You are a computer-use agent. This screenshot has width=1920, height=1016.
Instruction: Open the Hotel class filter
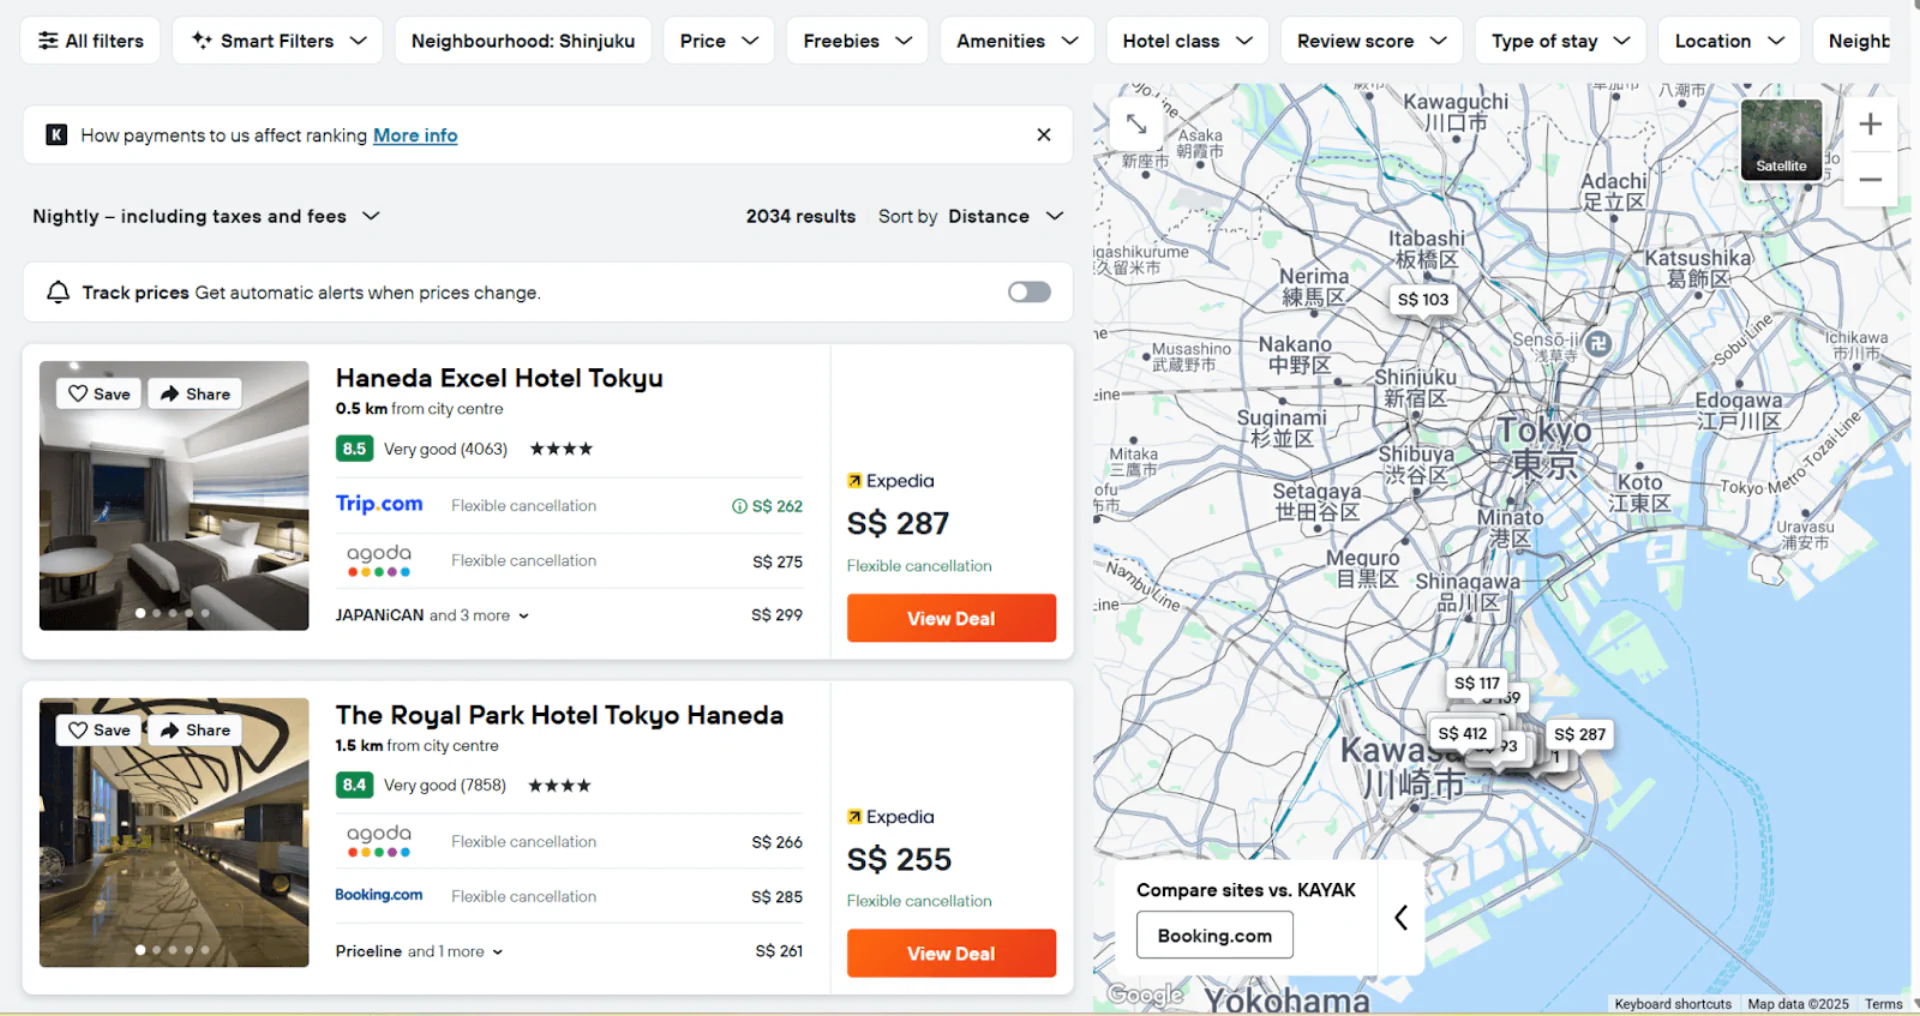coord(1186,41)
